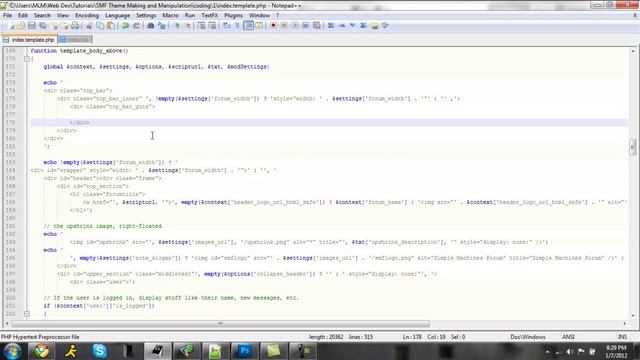The width and height of the screenshot is (640, 360).
Task: Open Find with the binoculars icon
Action: pyautogui.click(x=150, y=26)
